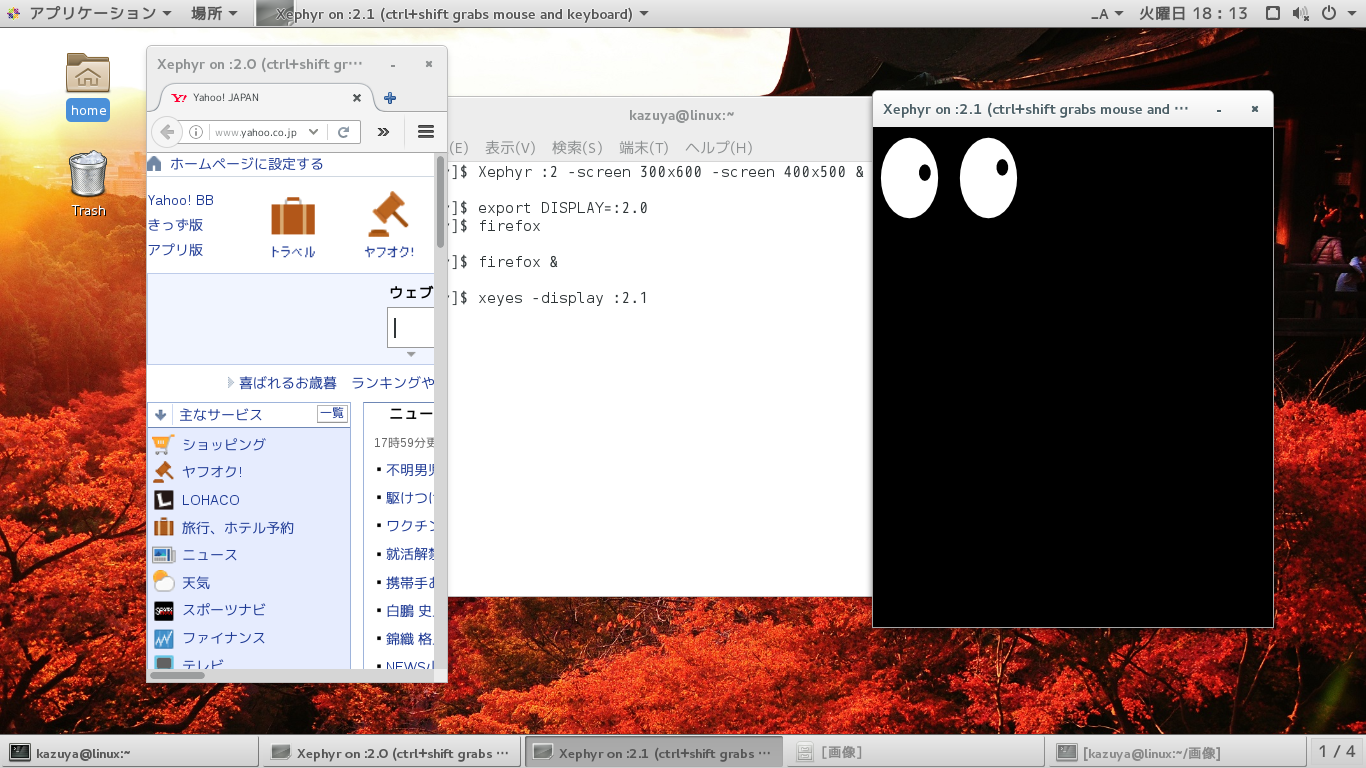The width and height of the screenshot is (1366, 768).
Task: Click the ニュース newspaper icon in sidebar
Action: 162,554
